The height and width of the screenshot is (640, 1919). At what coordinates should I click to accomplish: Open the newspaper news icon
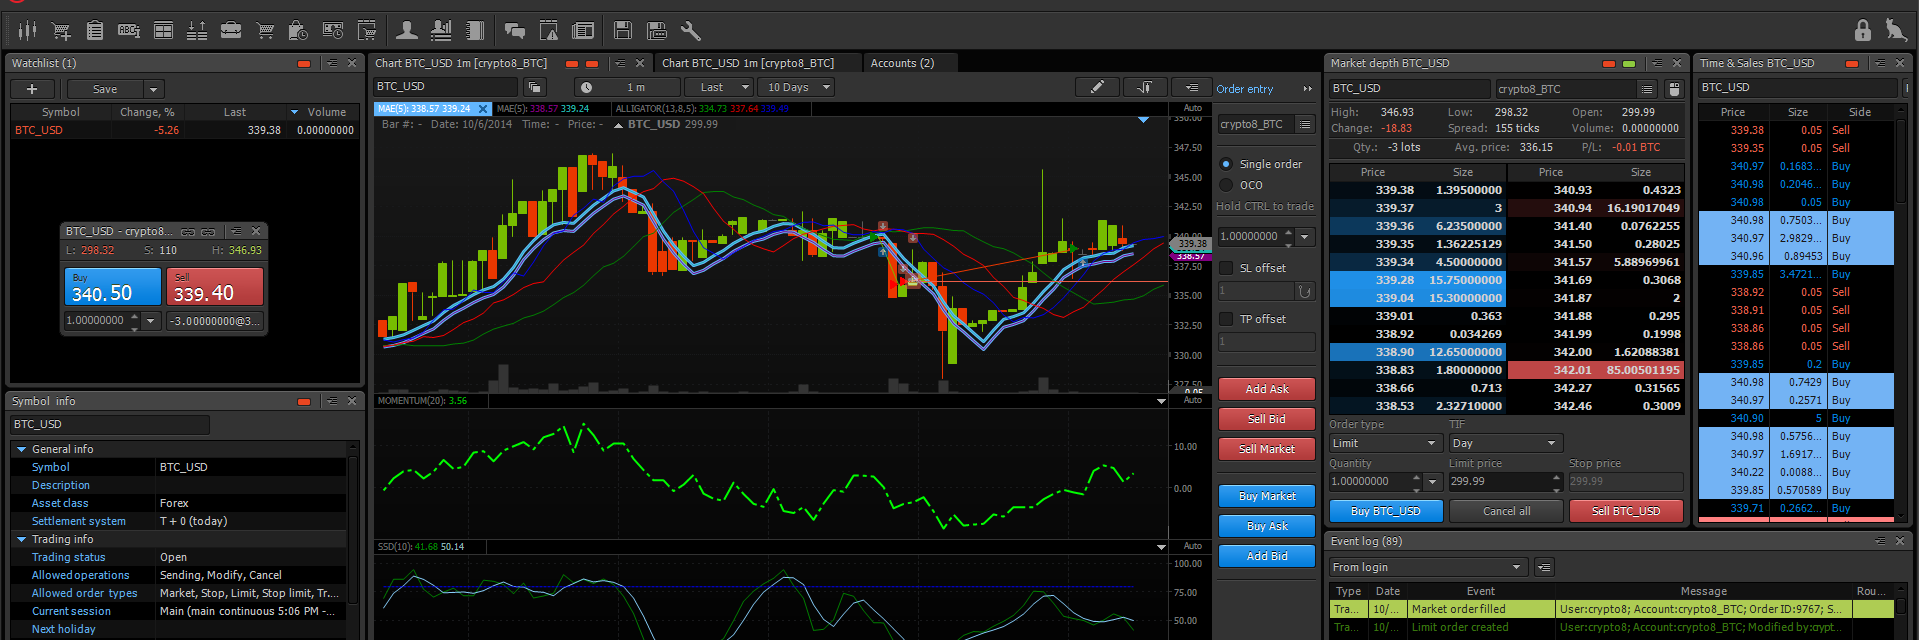(583, 31)
